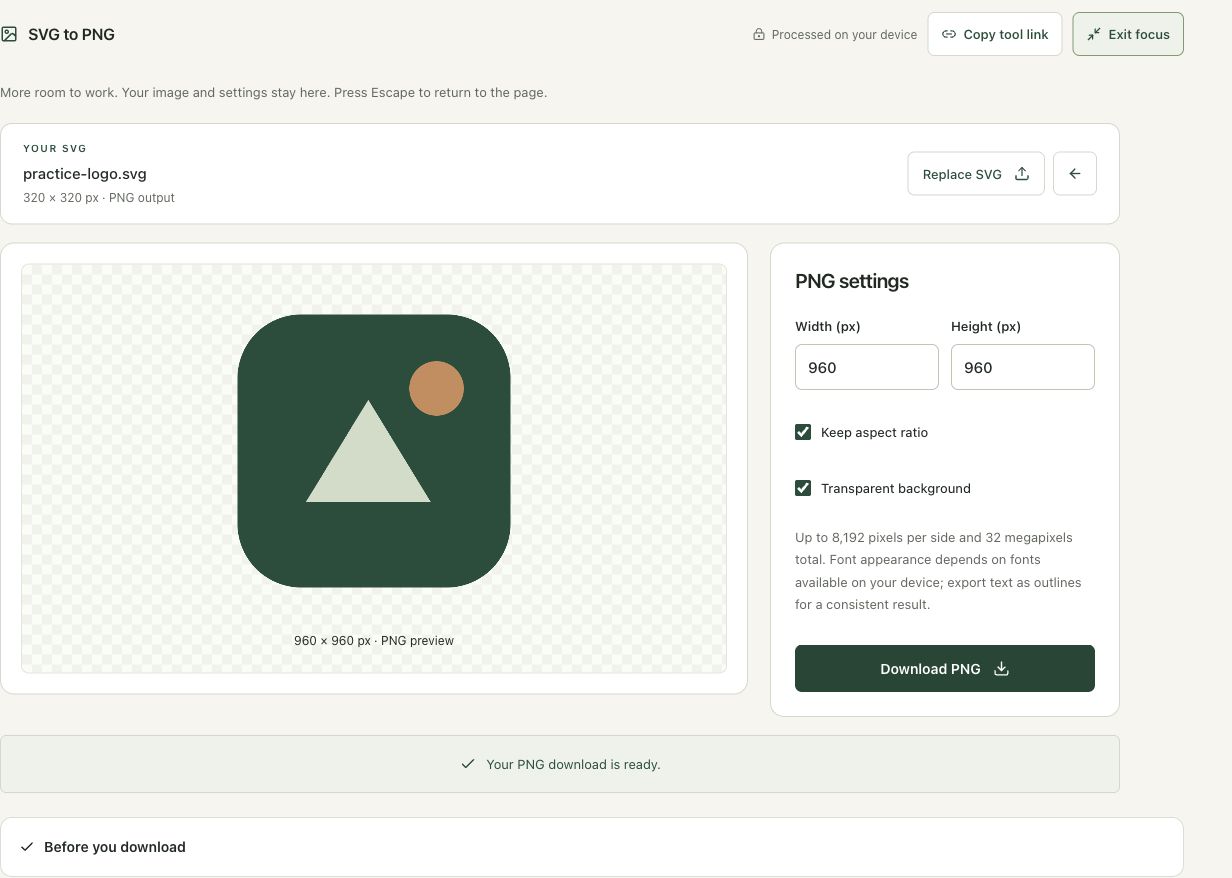Click the YOUR SVG label
Viewport: 1232px width, 878px height.
click(x=55, y=149)
